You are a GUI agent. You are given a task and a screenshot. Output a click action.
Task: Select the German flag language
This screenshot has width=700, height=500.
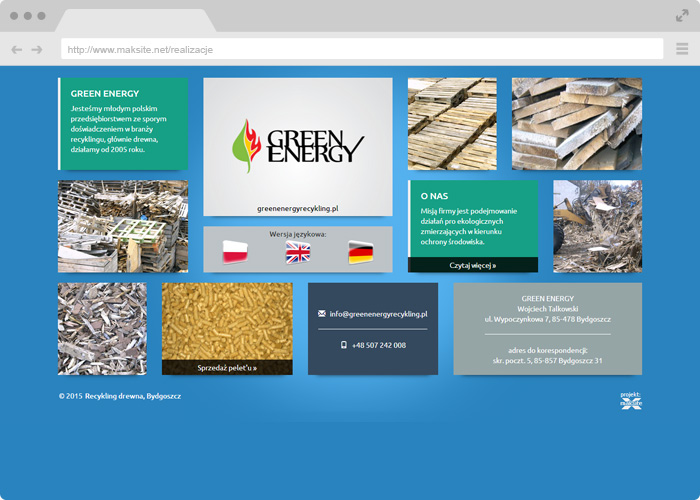coord(360,252)
